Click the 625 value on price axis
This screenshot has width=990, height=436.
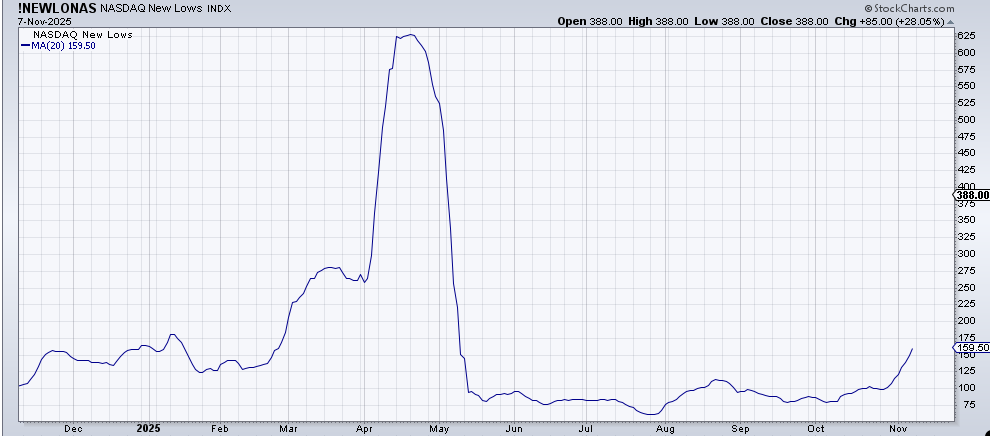tap(966, 35)
